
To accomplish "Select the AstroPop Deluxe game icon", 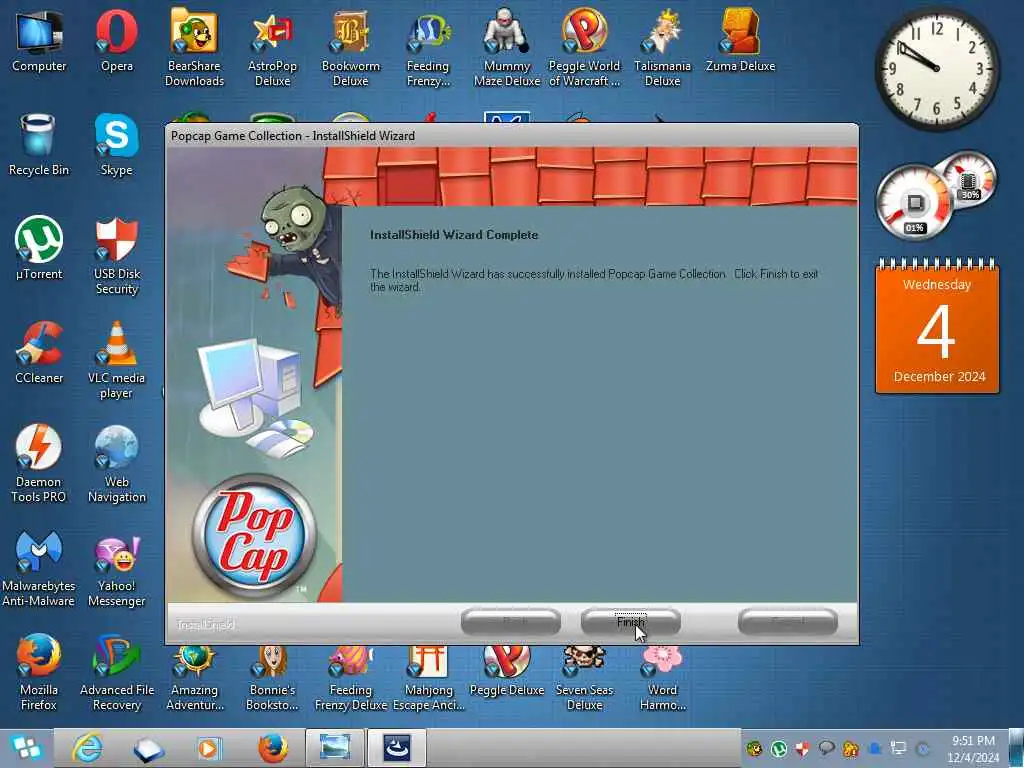I will point(272,47).
